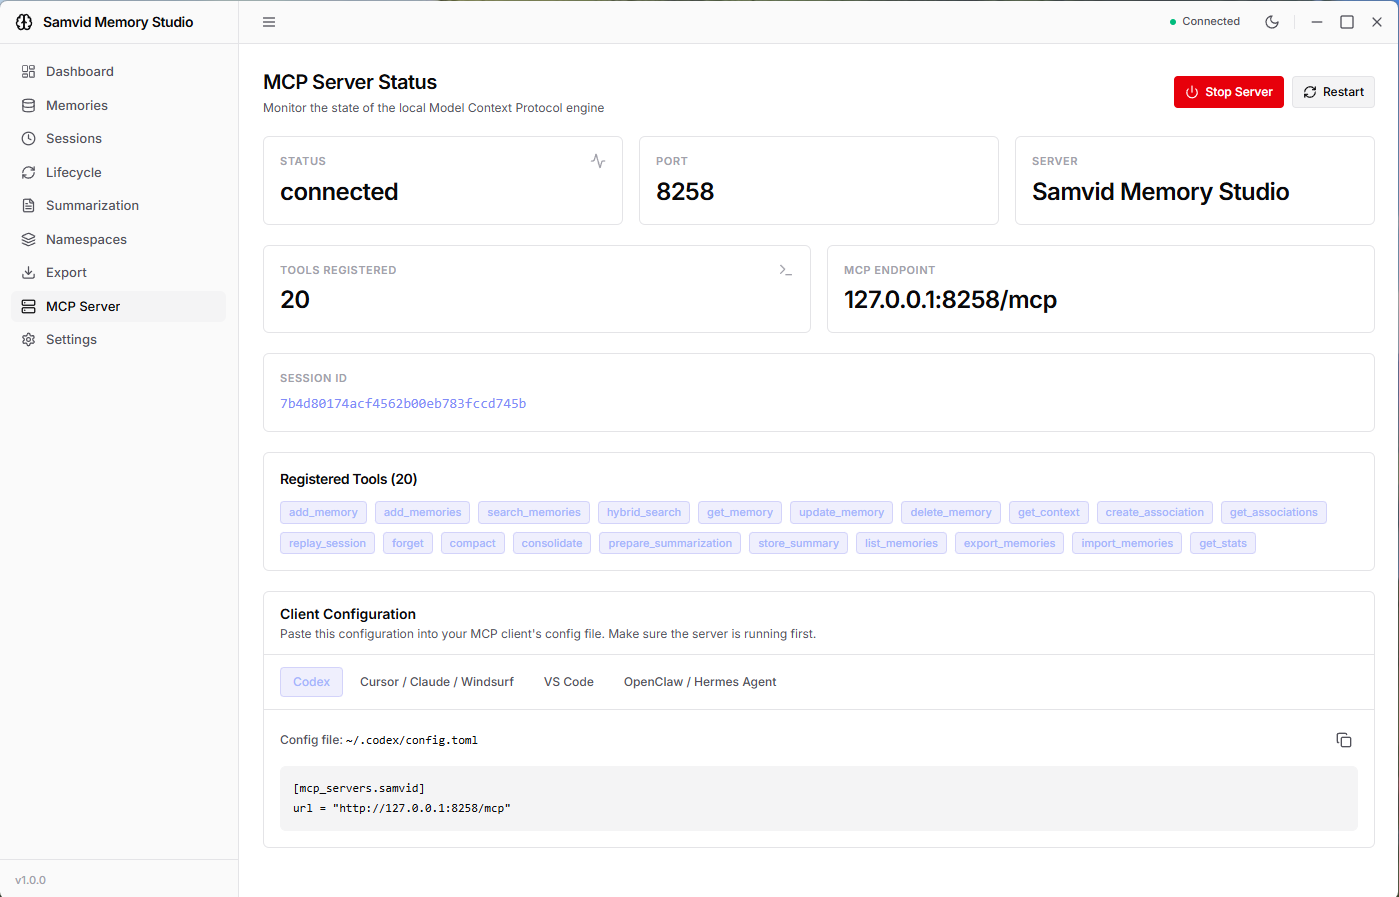Click the list_memories tool tag
This screenshot has width=1399, height=897.
tap(901, 544)
